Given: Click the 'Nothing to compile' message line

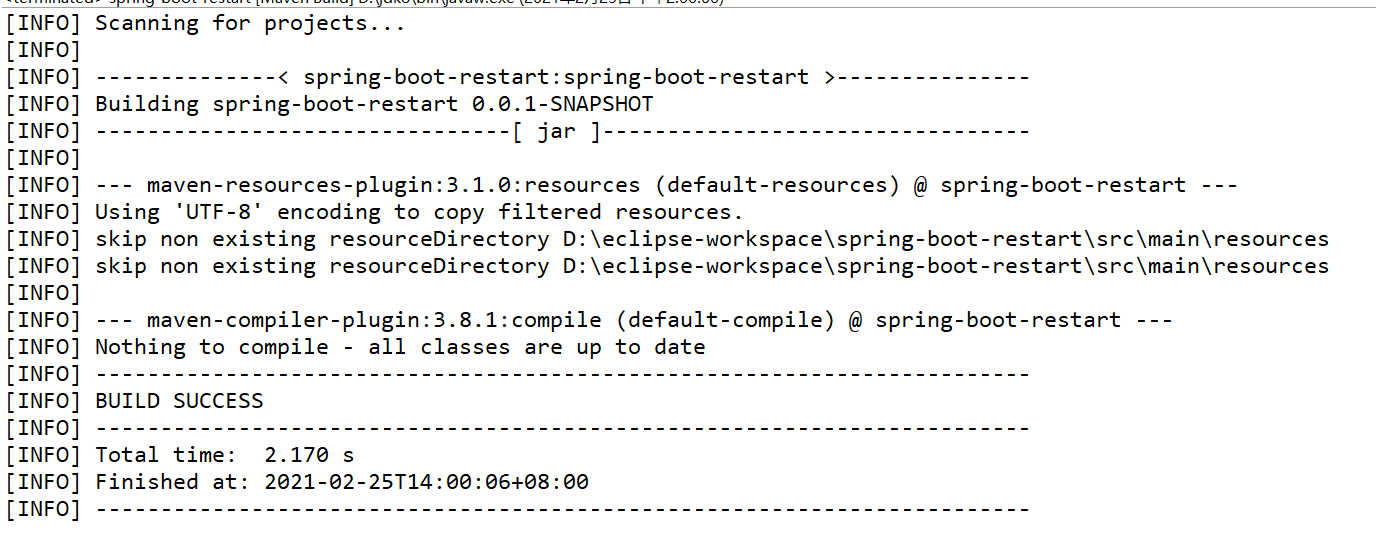Looking at the screenshot, I should click(400, 347).
